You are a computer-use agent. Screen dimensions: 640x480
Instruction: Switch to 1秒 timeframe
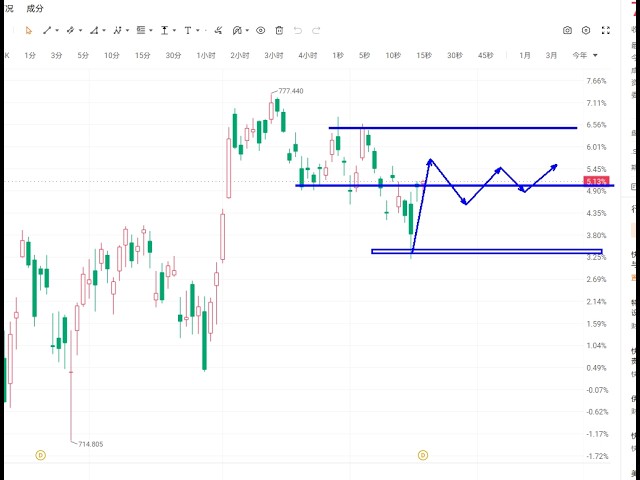click(338, 56)
